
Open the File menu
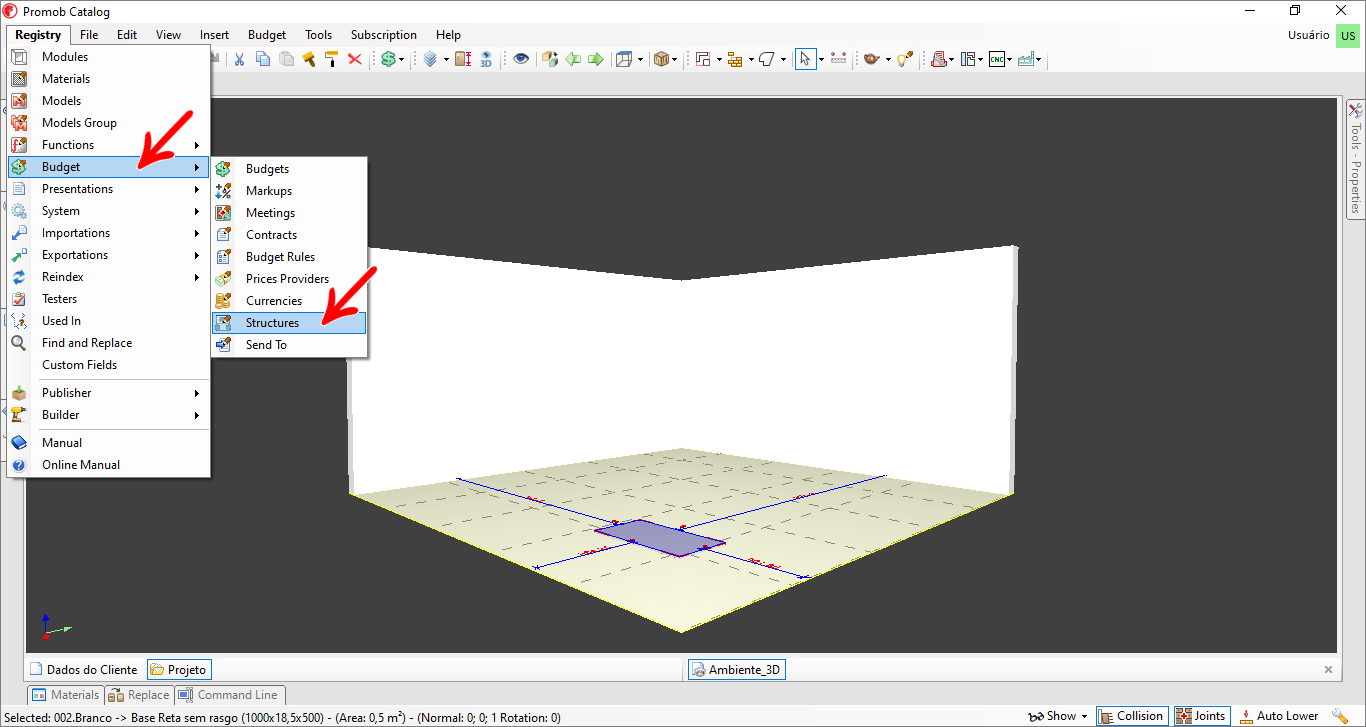89,35
